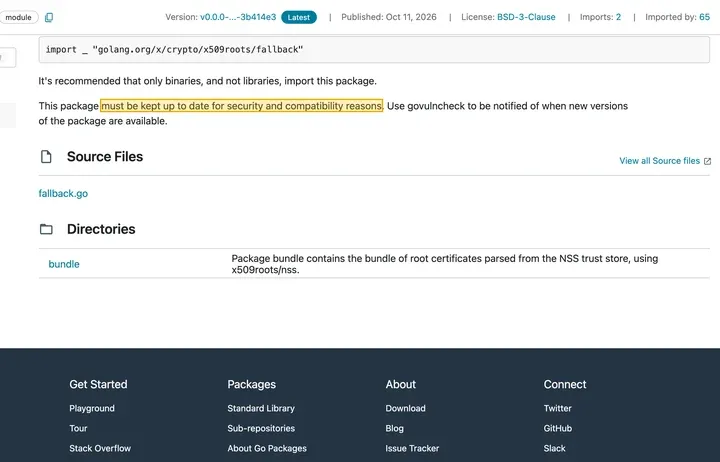Click the Connect footer heading
Viewport: 720px width, 462px height.
coord(565,384)
